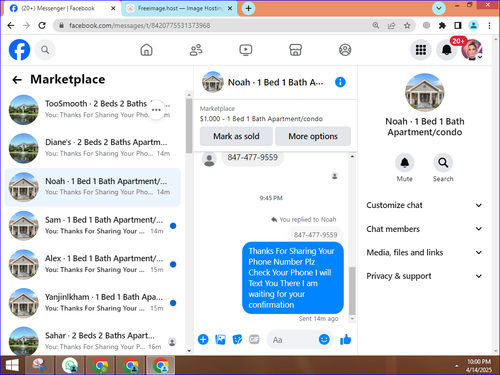
Task: Open more actions plus icon
Action: tap(203, 340)
